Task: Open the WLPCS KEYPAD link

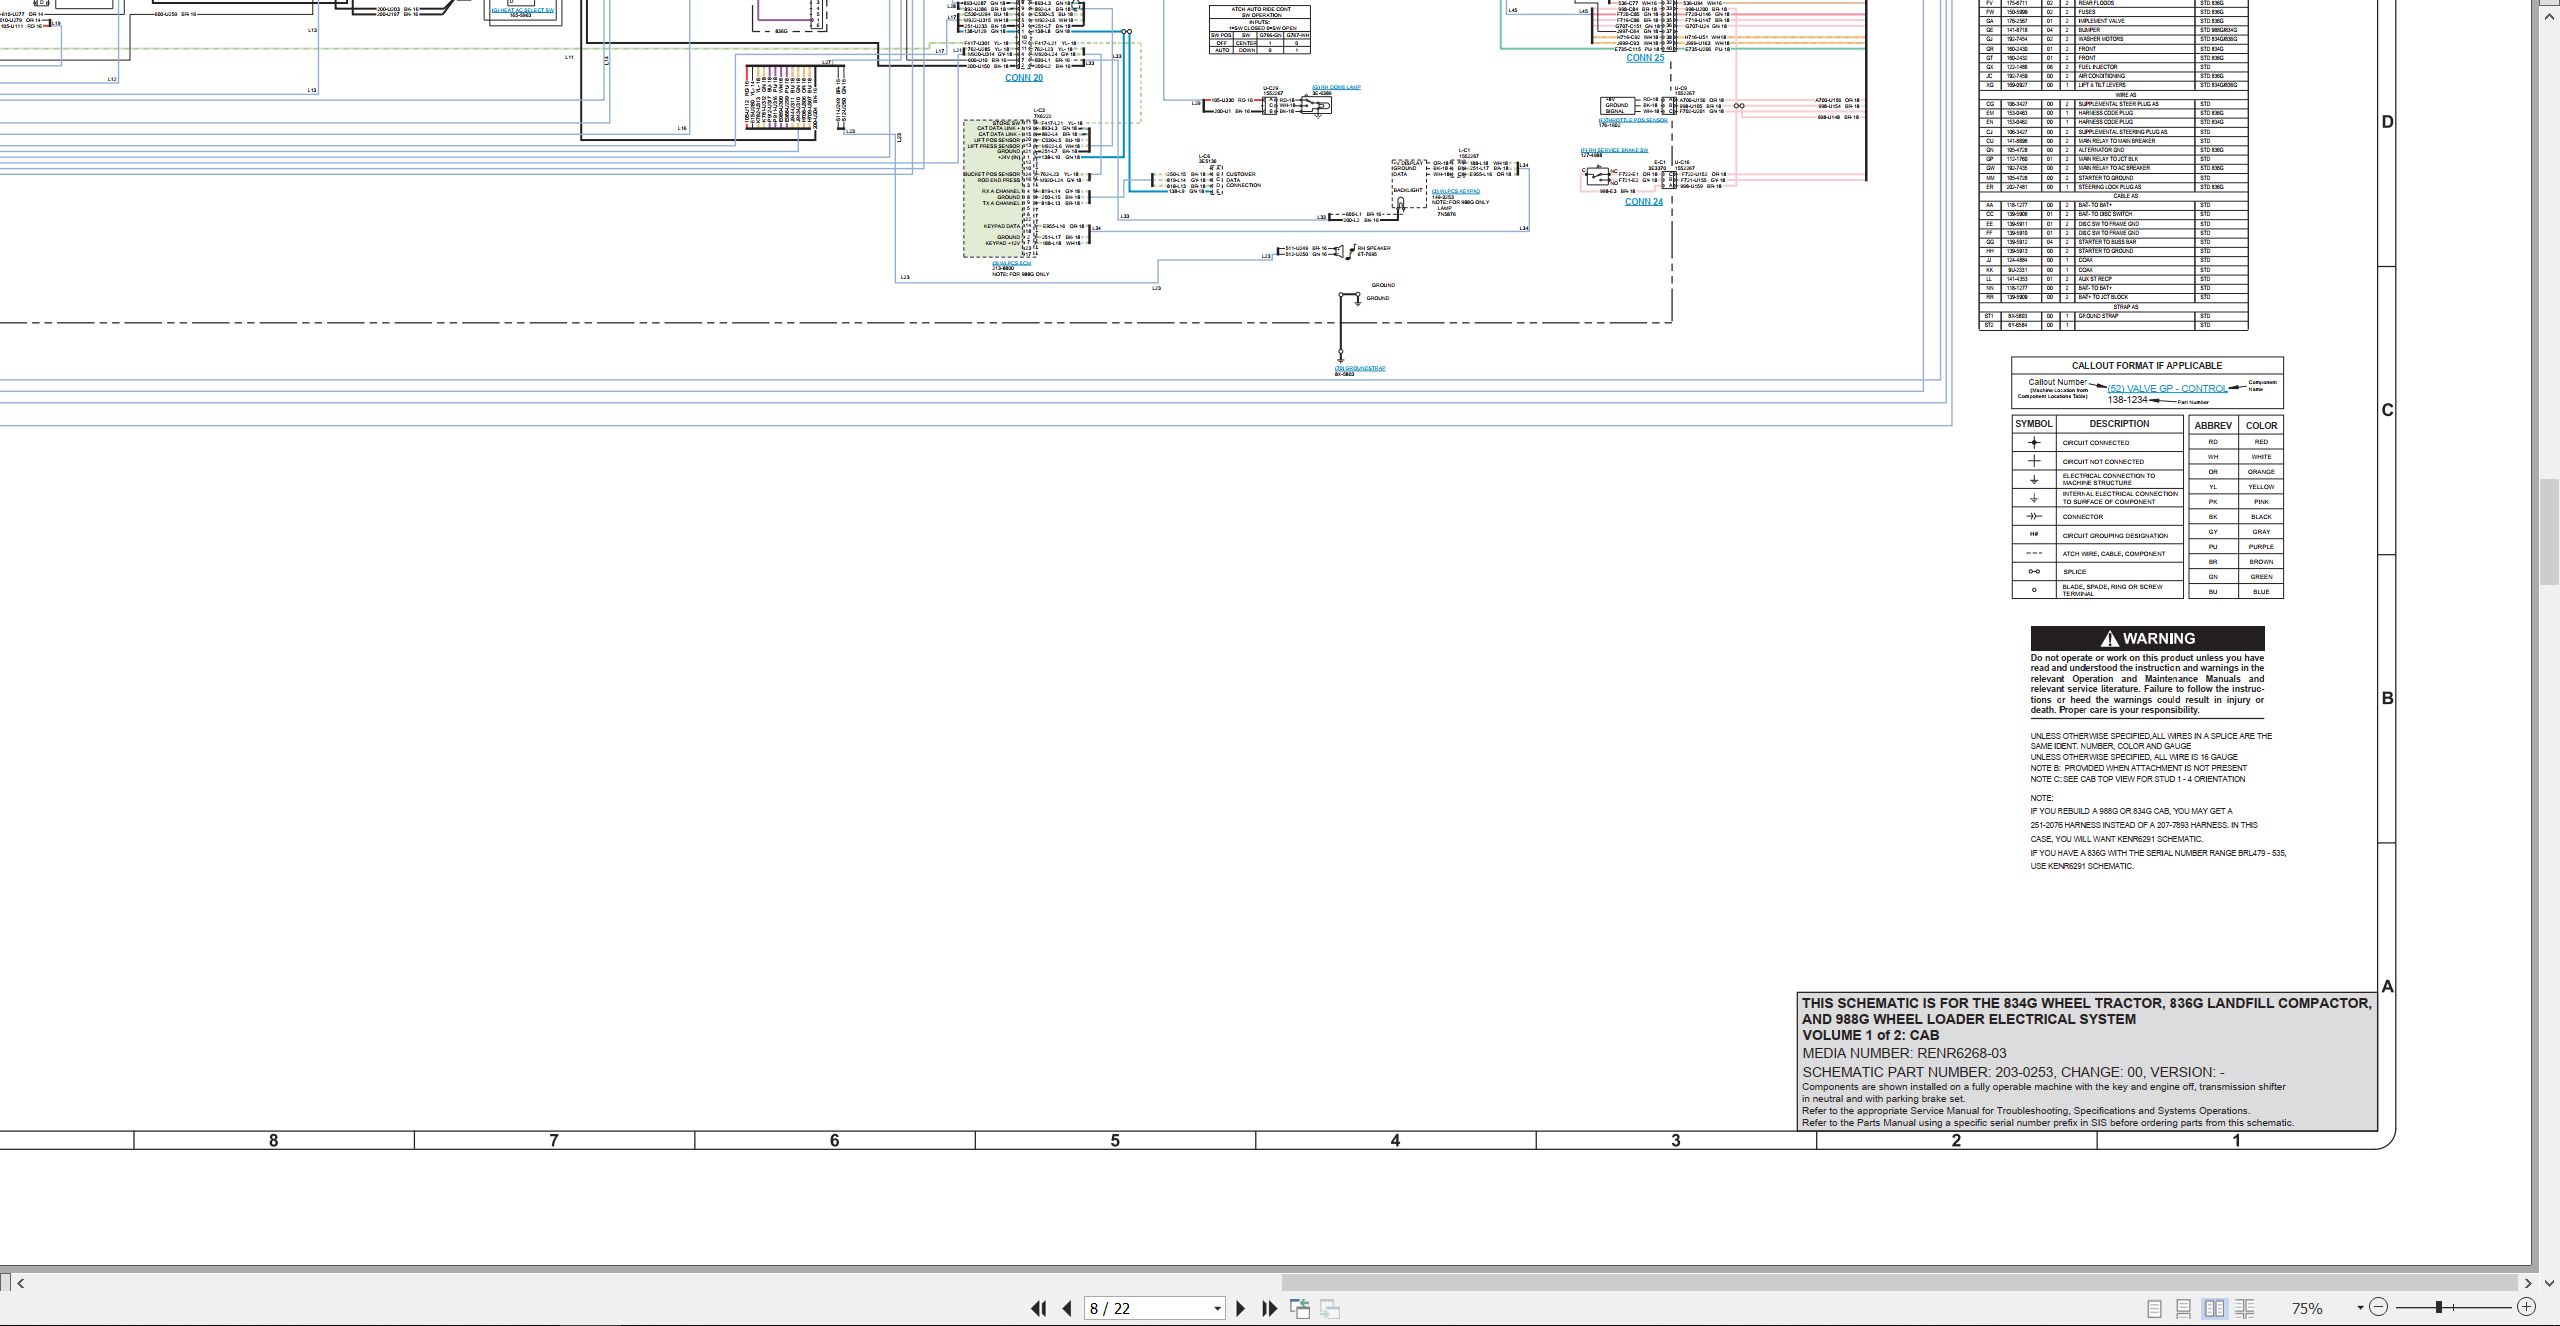Action: [x=1456, y=191]
